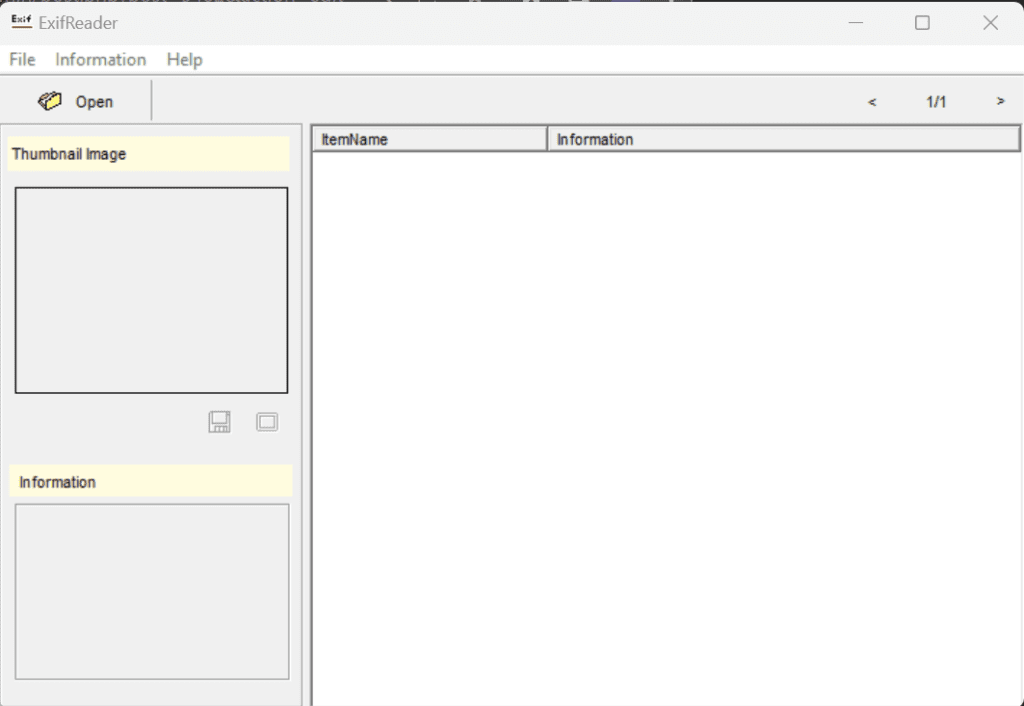Viewport: 1024px width, 706px height.
Task: Click the thumbnail window view icon
Action: point(267,422)
